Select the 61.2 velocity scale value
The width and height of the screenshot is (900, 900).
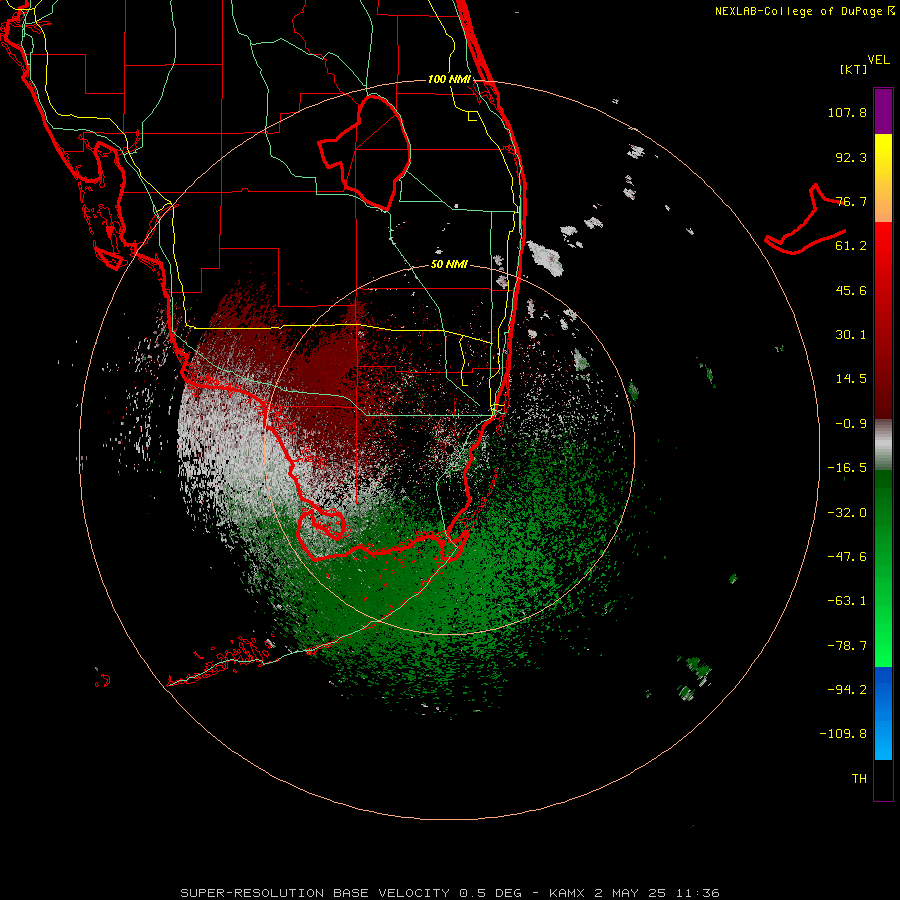pos(851,246)
